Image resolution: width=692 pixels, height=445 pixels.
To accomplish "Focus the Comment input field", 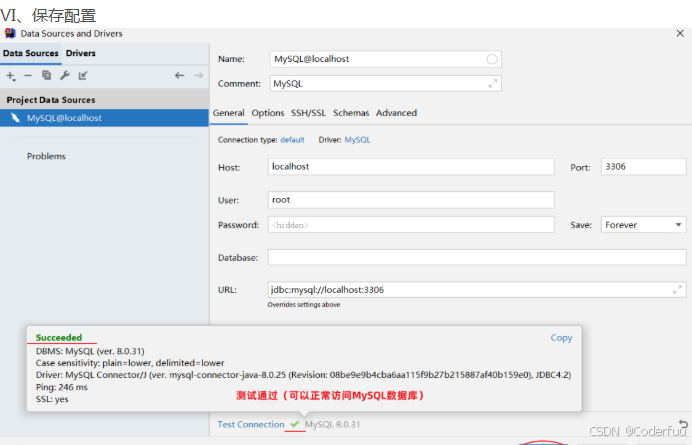I will coord(385,83).
